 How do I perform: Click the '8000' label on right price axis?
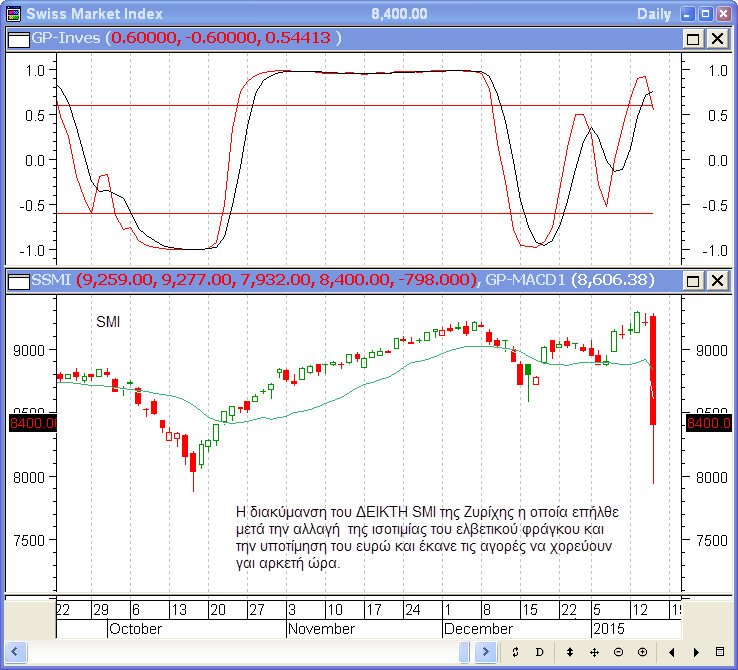712,478
